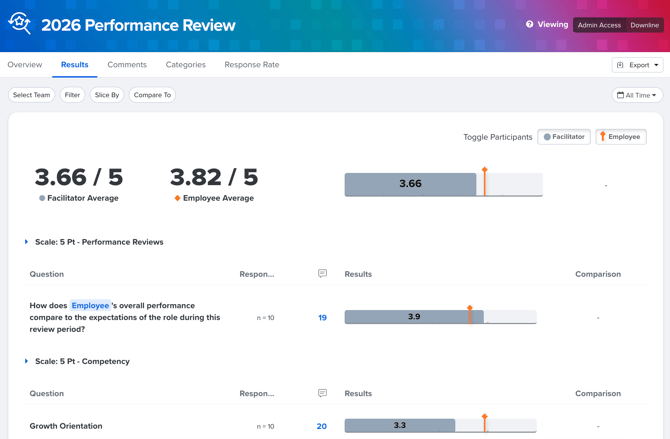
Task: Open 19 comments for overall performance question
Action: (322, 318)
